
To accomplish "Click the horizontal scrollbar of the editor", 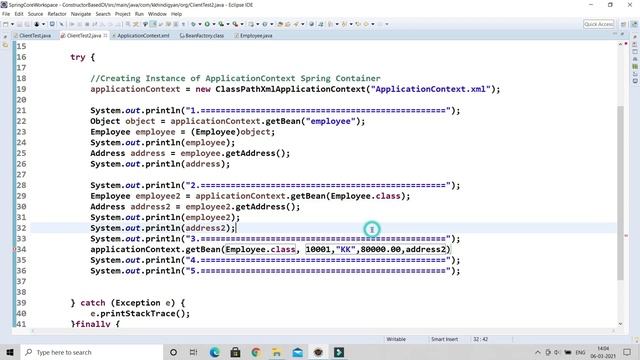I will point(322,331).
